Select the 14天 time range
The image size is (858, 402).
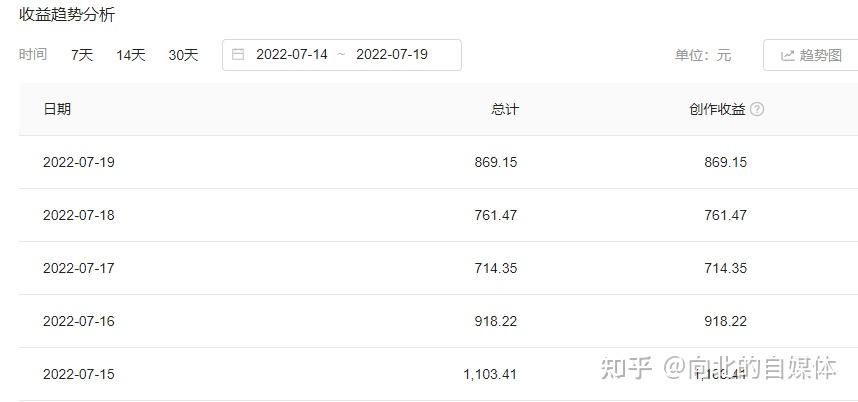131,55
